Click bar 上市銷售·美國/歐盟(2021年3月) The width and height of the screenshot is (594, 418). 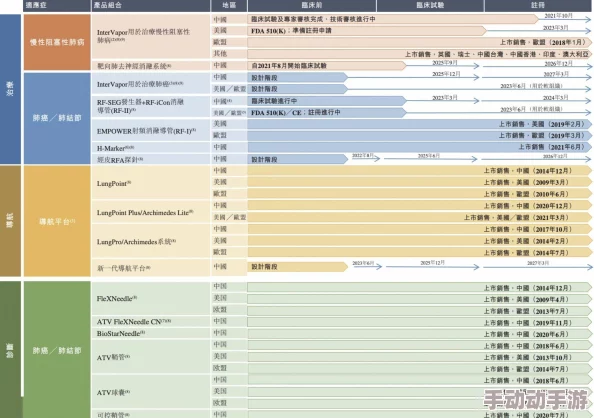[x=420, y=218]
